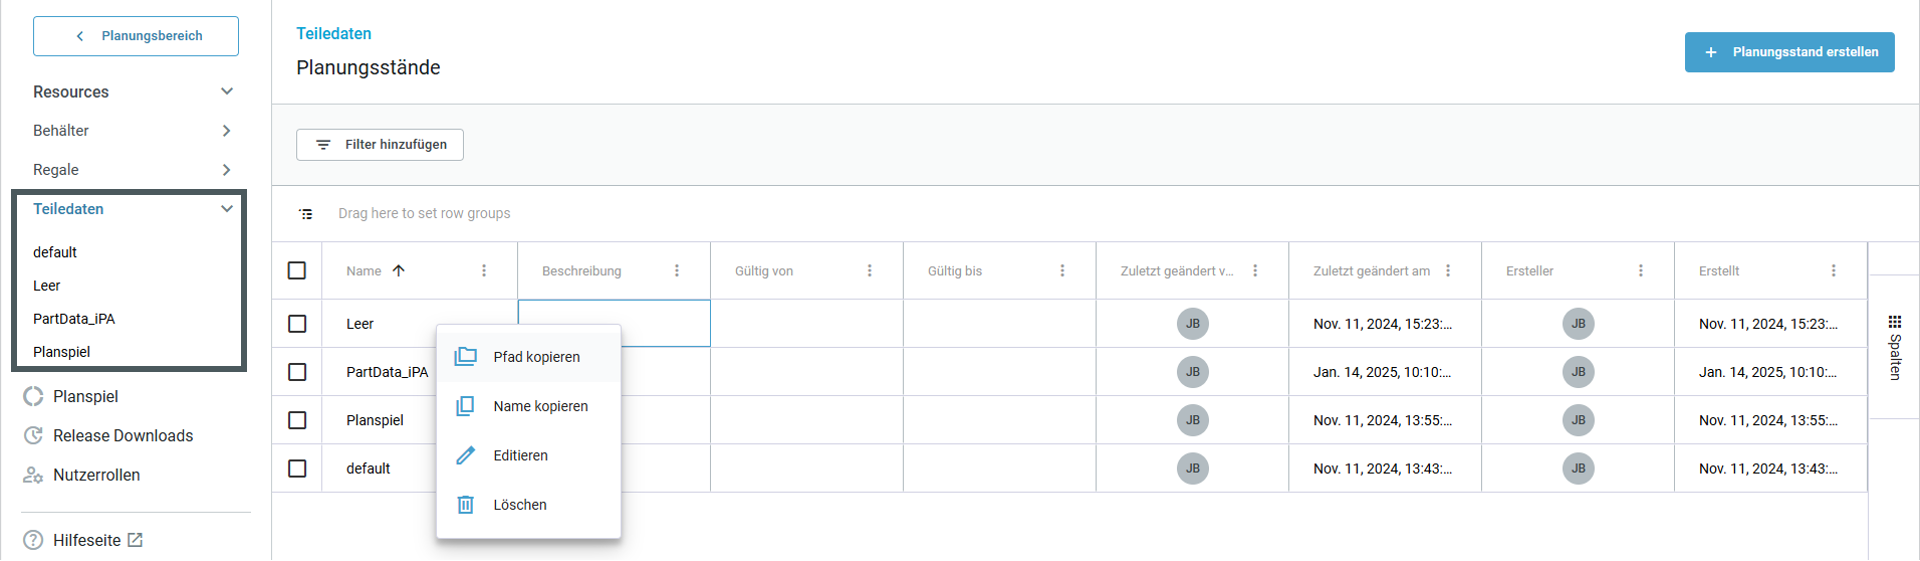1920x561 pixels.
Task: Choose Editieren from the context menu
Action: pyautogui.click(x=529, y=456)
